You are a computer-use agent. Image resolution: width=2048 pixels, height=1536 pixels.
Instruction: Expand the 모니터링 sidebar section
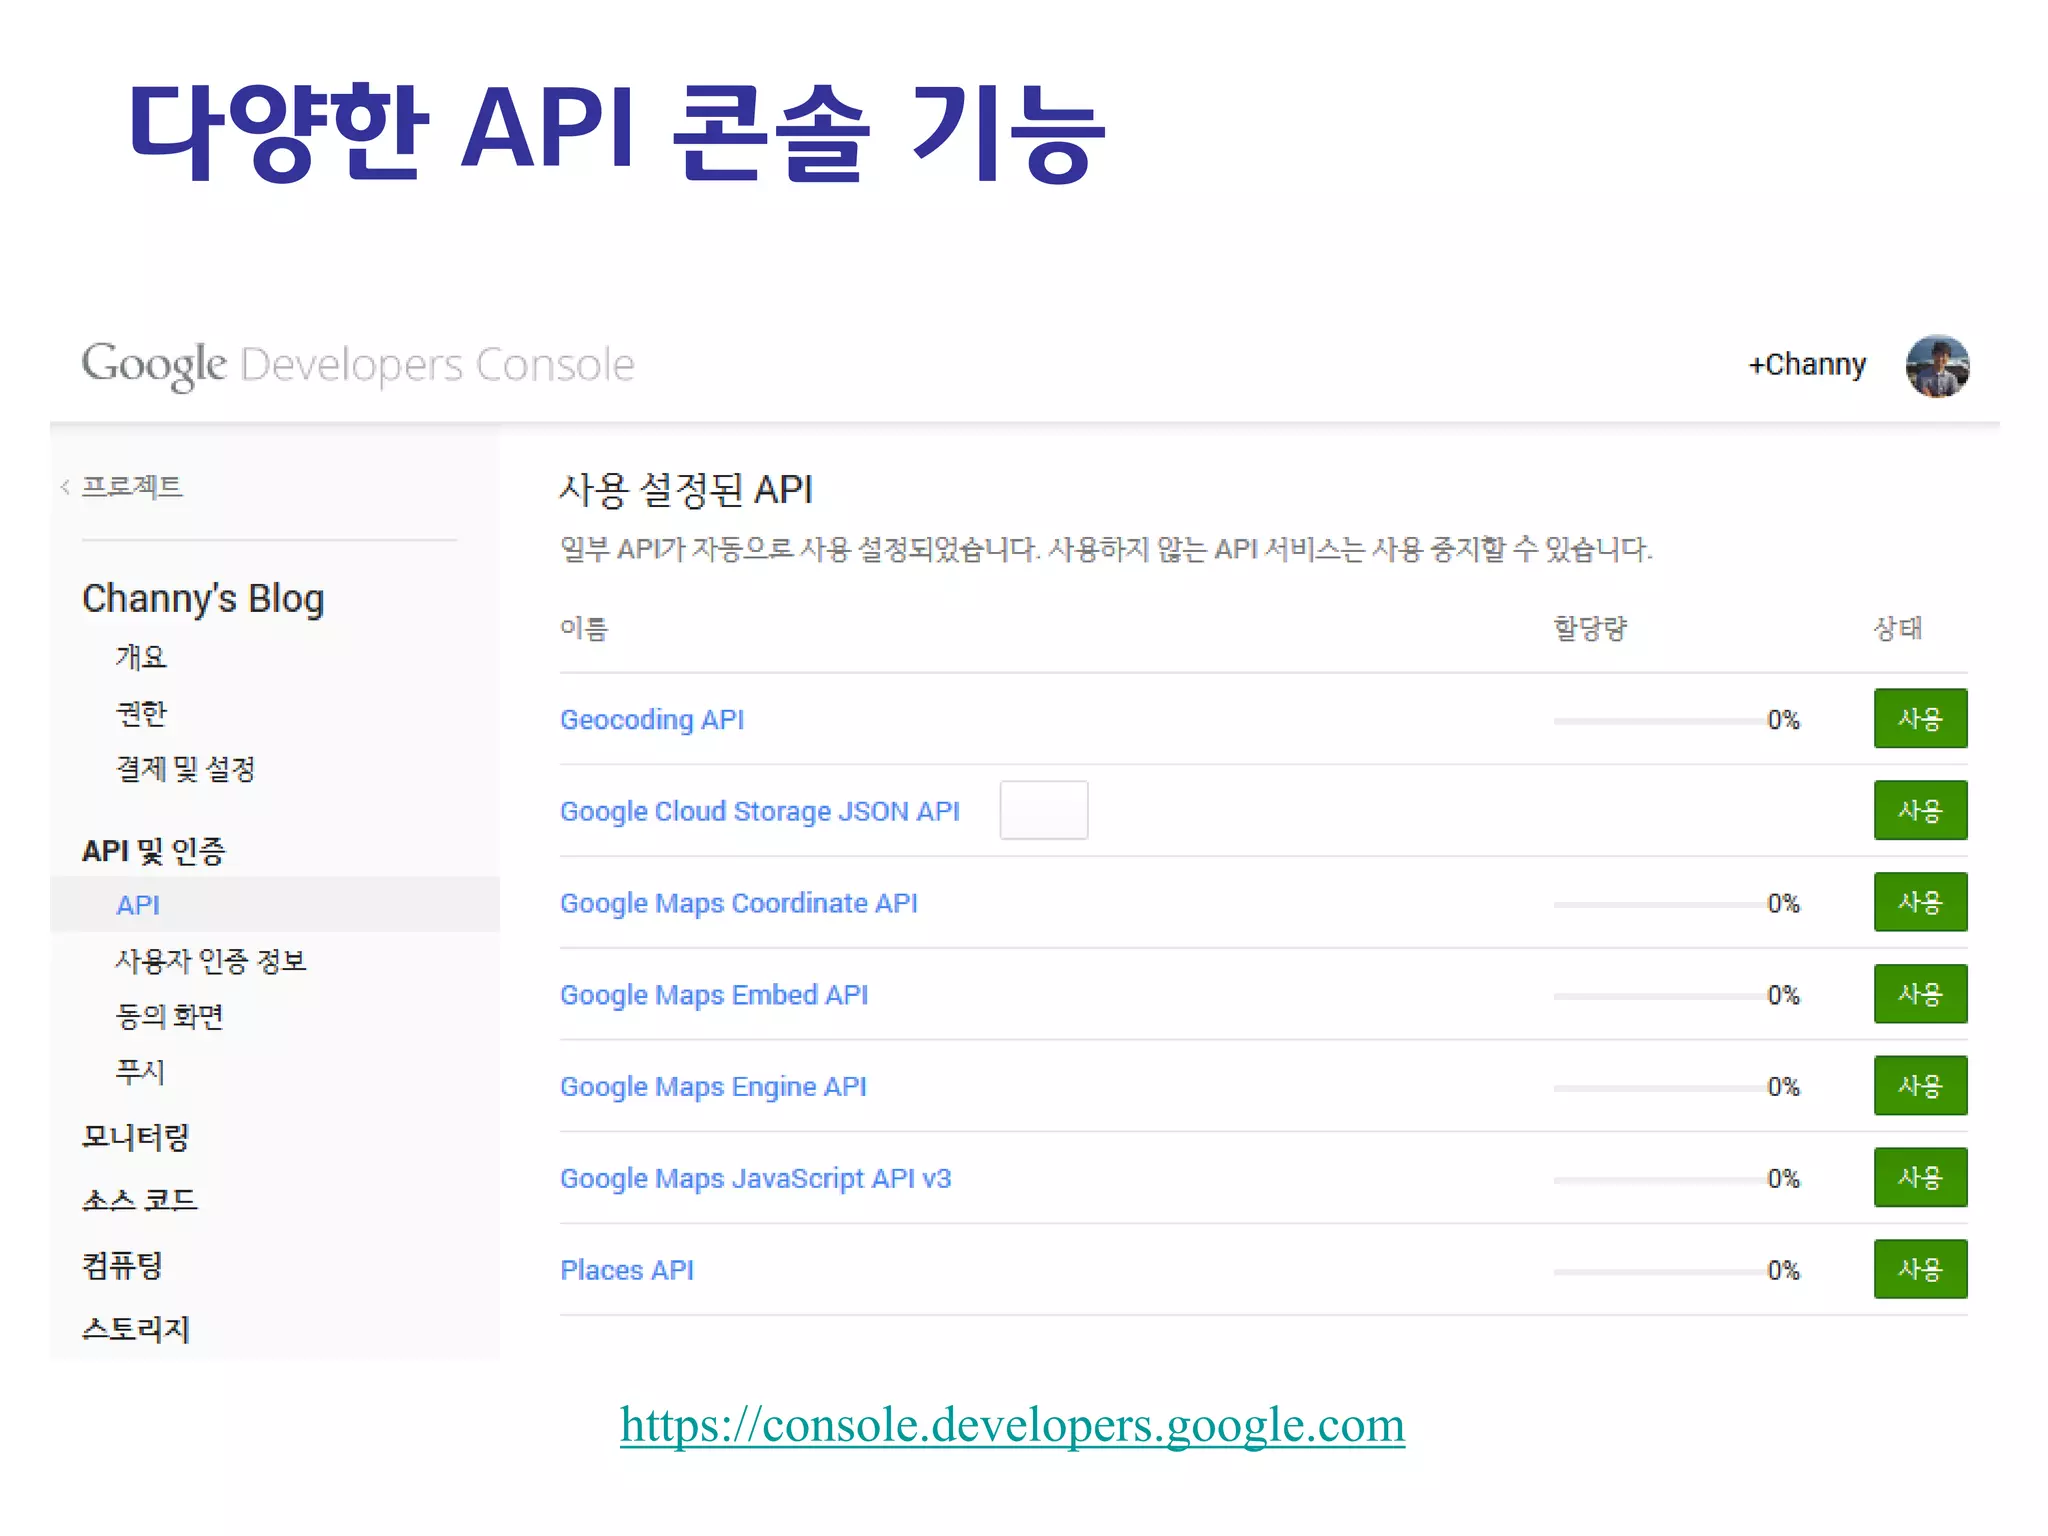pos(135,1137)
